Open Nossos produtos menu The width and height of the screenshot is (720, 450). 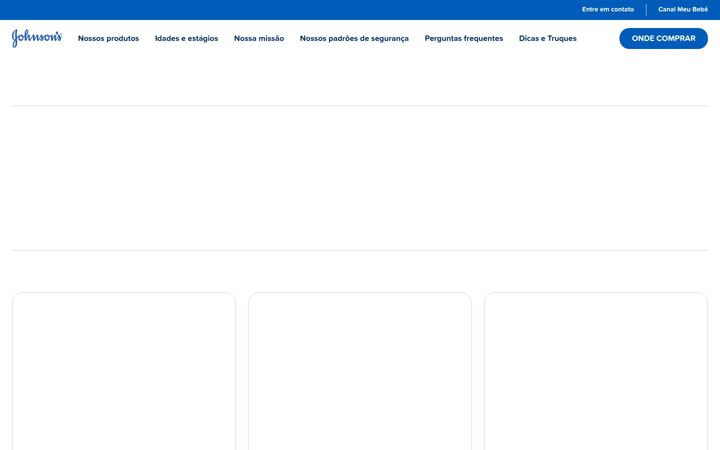tap(108, 39)
